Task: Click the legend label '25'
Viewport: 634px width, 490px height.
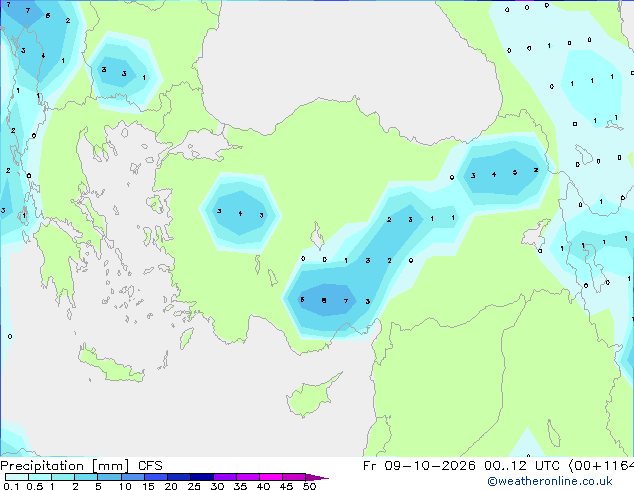Action: [194, 486]
